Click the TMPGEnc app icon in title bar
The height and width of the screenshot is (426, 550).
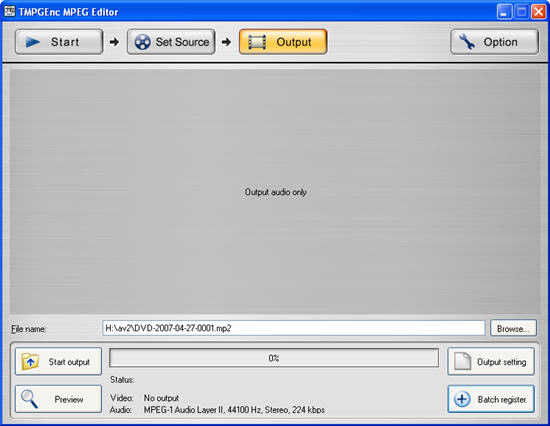[9, 12]
